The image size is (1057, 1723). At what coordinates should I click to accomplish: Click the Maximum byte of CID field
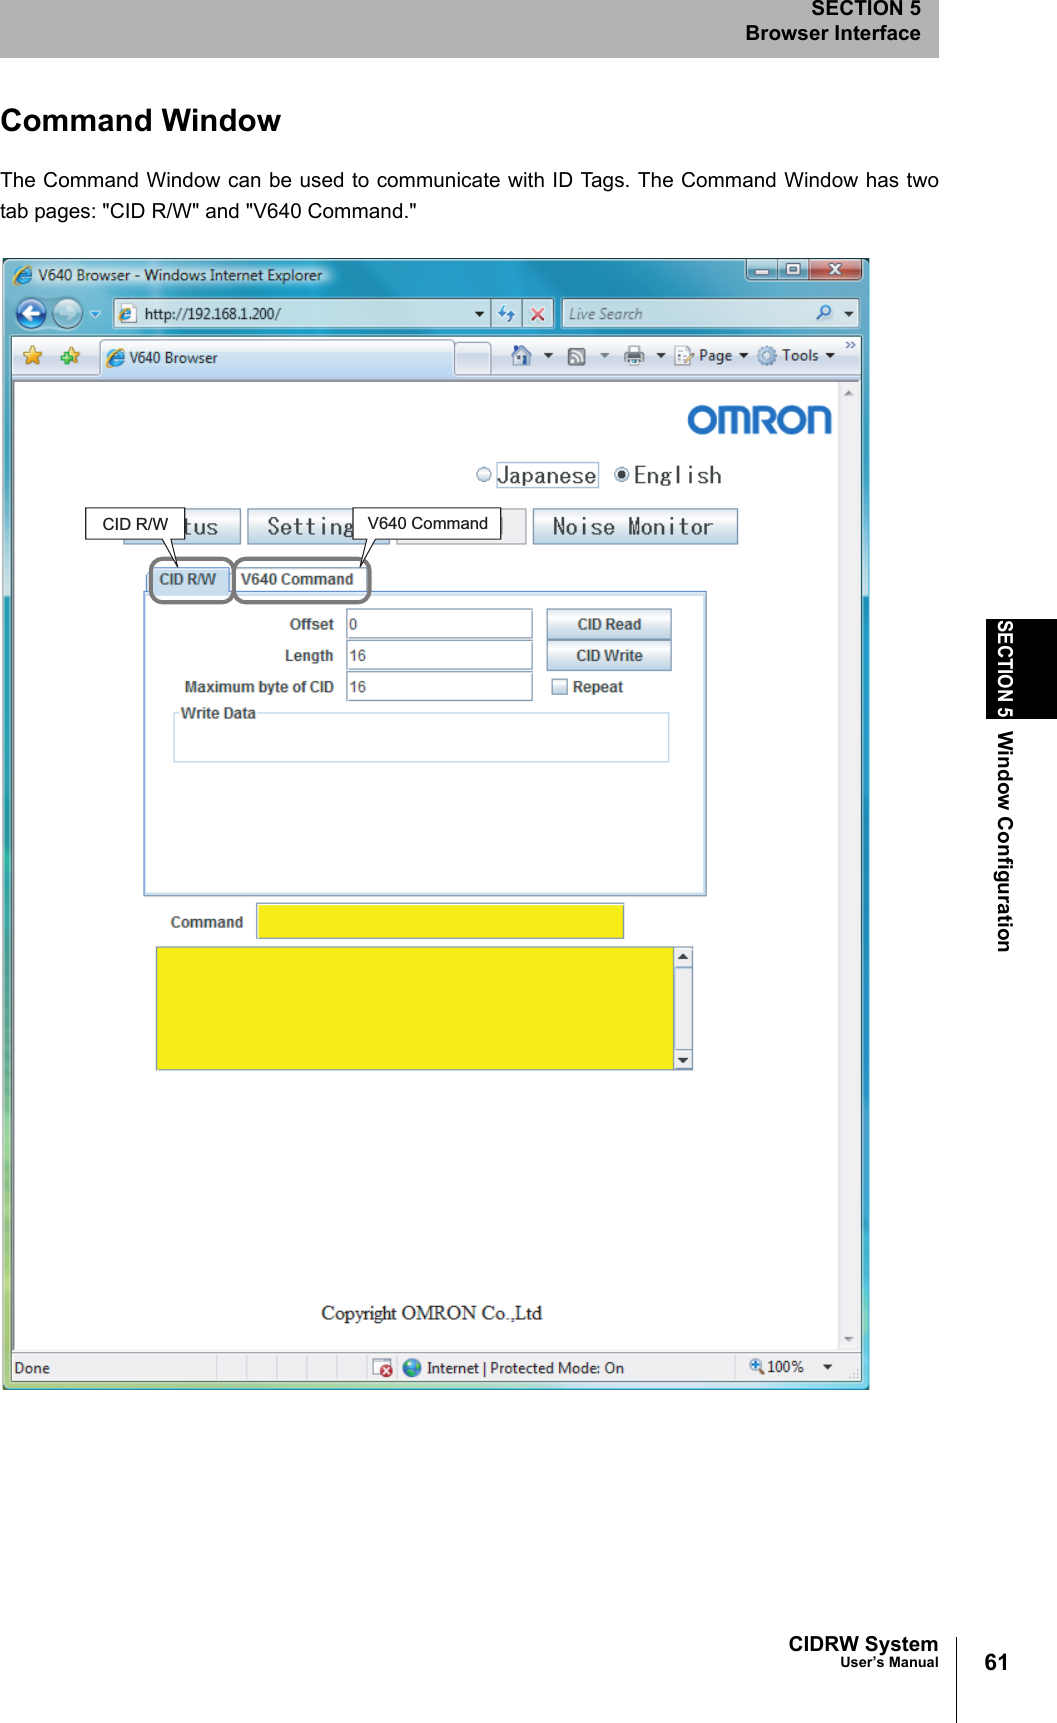(439, 686)
